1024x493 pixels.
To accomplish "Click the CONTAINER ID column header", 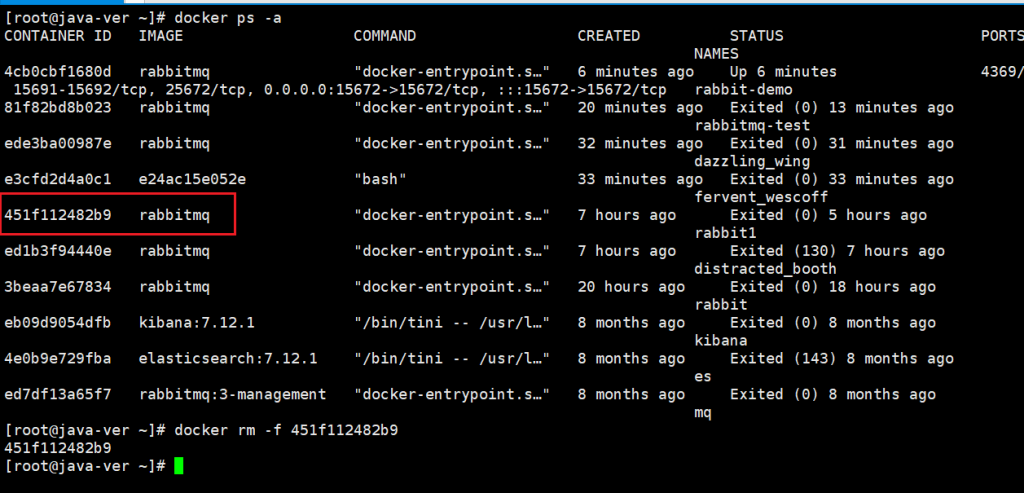I will coord(63,36).
